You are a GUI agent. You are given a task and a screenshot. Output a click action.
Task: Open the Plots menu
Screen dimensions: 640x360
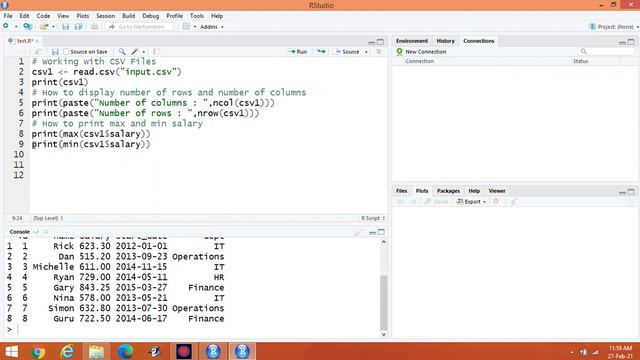(x=82, y=16)
